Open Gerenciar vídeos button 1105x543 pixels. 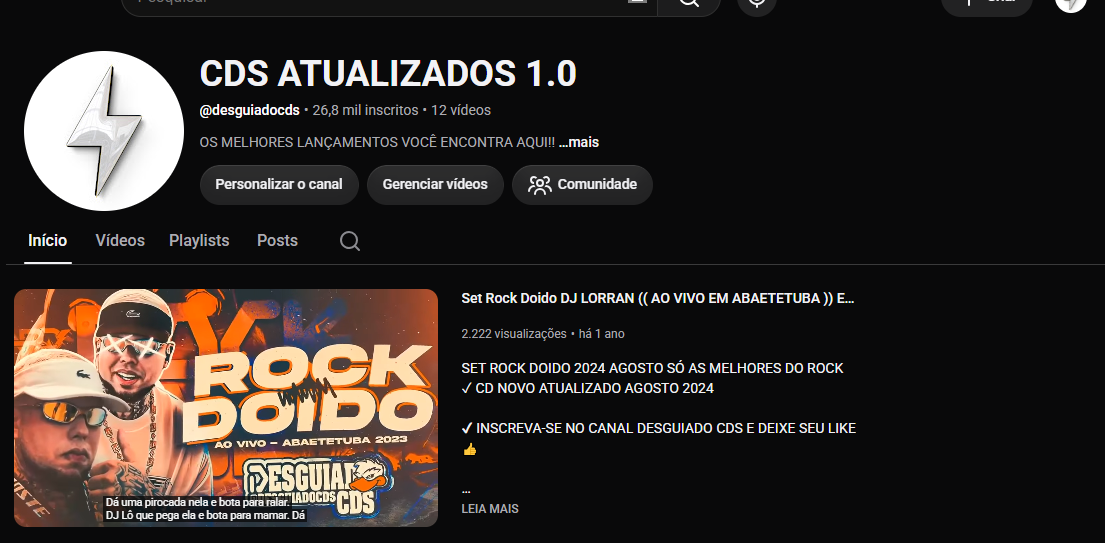tap(435, 185)
